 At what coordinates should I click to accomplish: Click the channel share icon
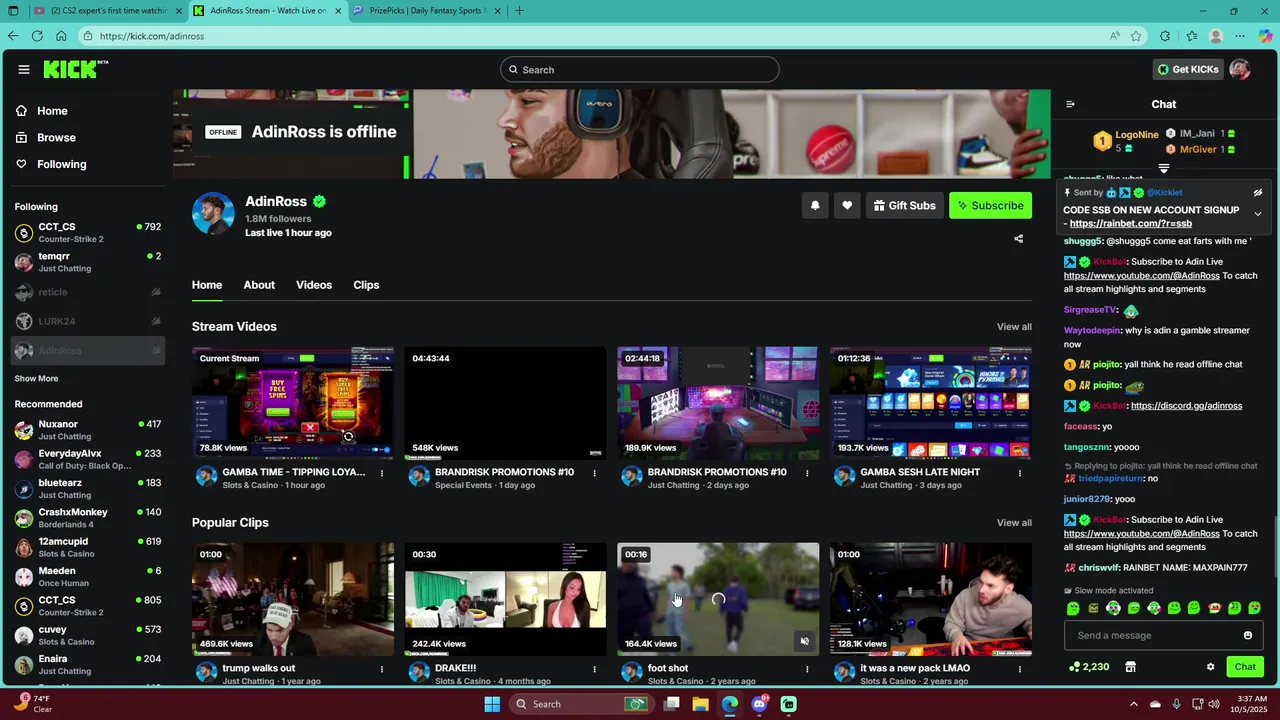pyautogui.click(x=1018, y=239)
